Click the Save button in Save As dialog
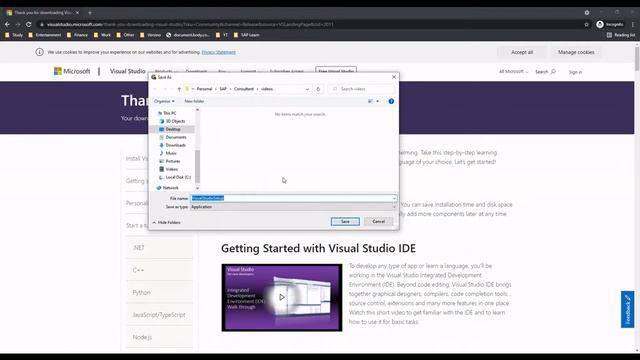This screenshot has width=640, height=360. click(345, 221)
